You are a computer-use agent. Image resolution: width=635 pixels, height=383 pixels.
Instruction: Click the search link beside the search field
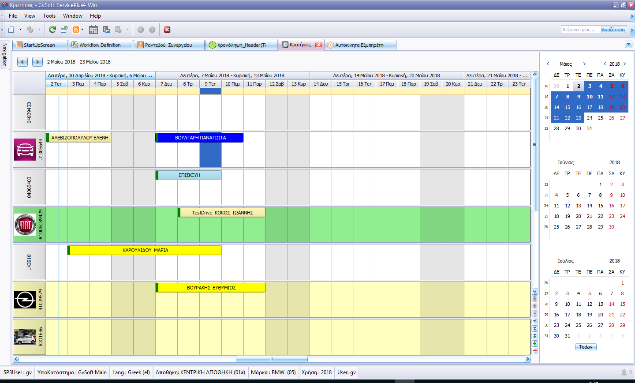614,30
